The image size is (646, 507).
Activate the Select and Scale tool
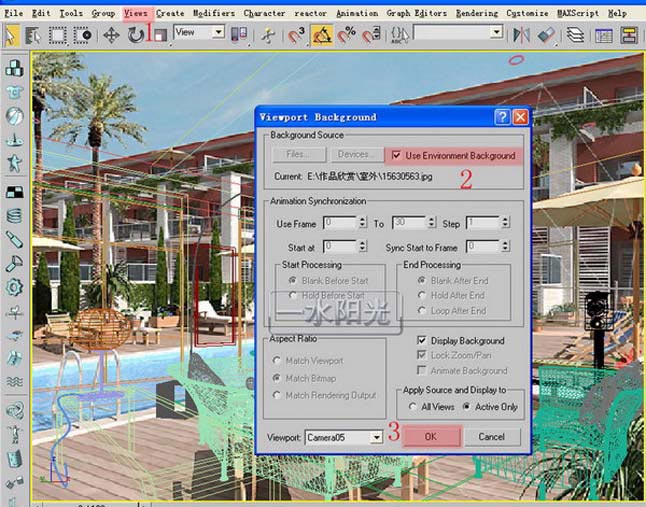pos(160,35)
